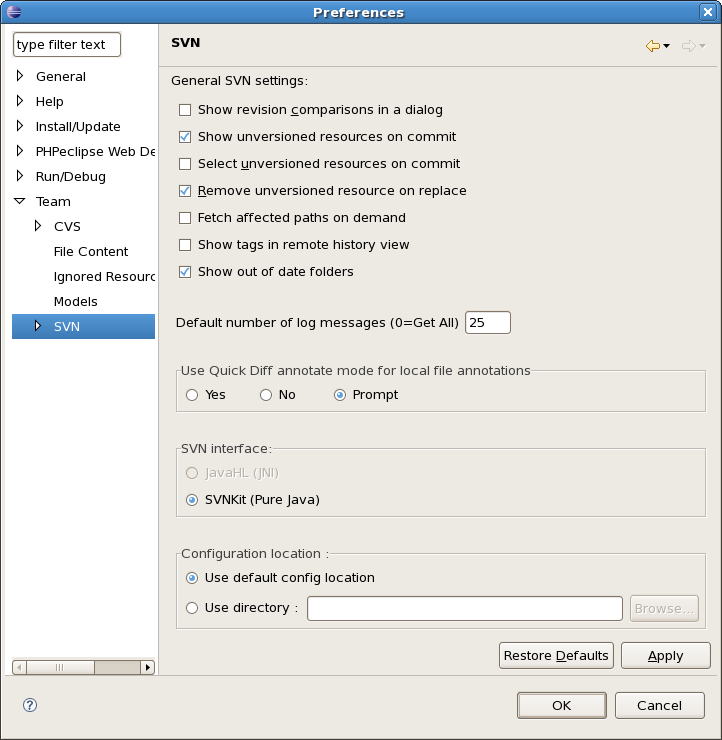Click the Cancel button

point(660,706)
